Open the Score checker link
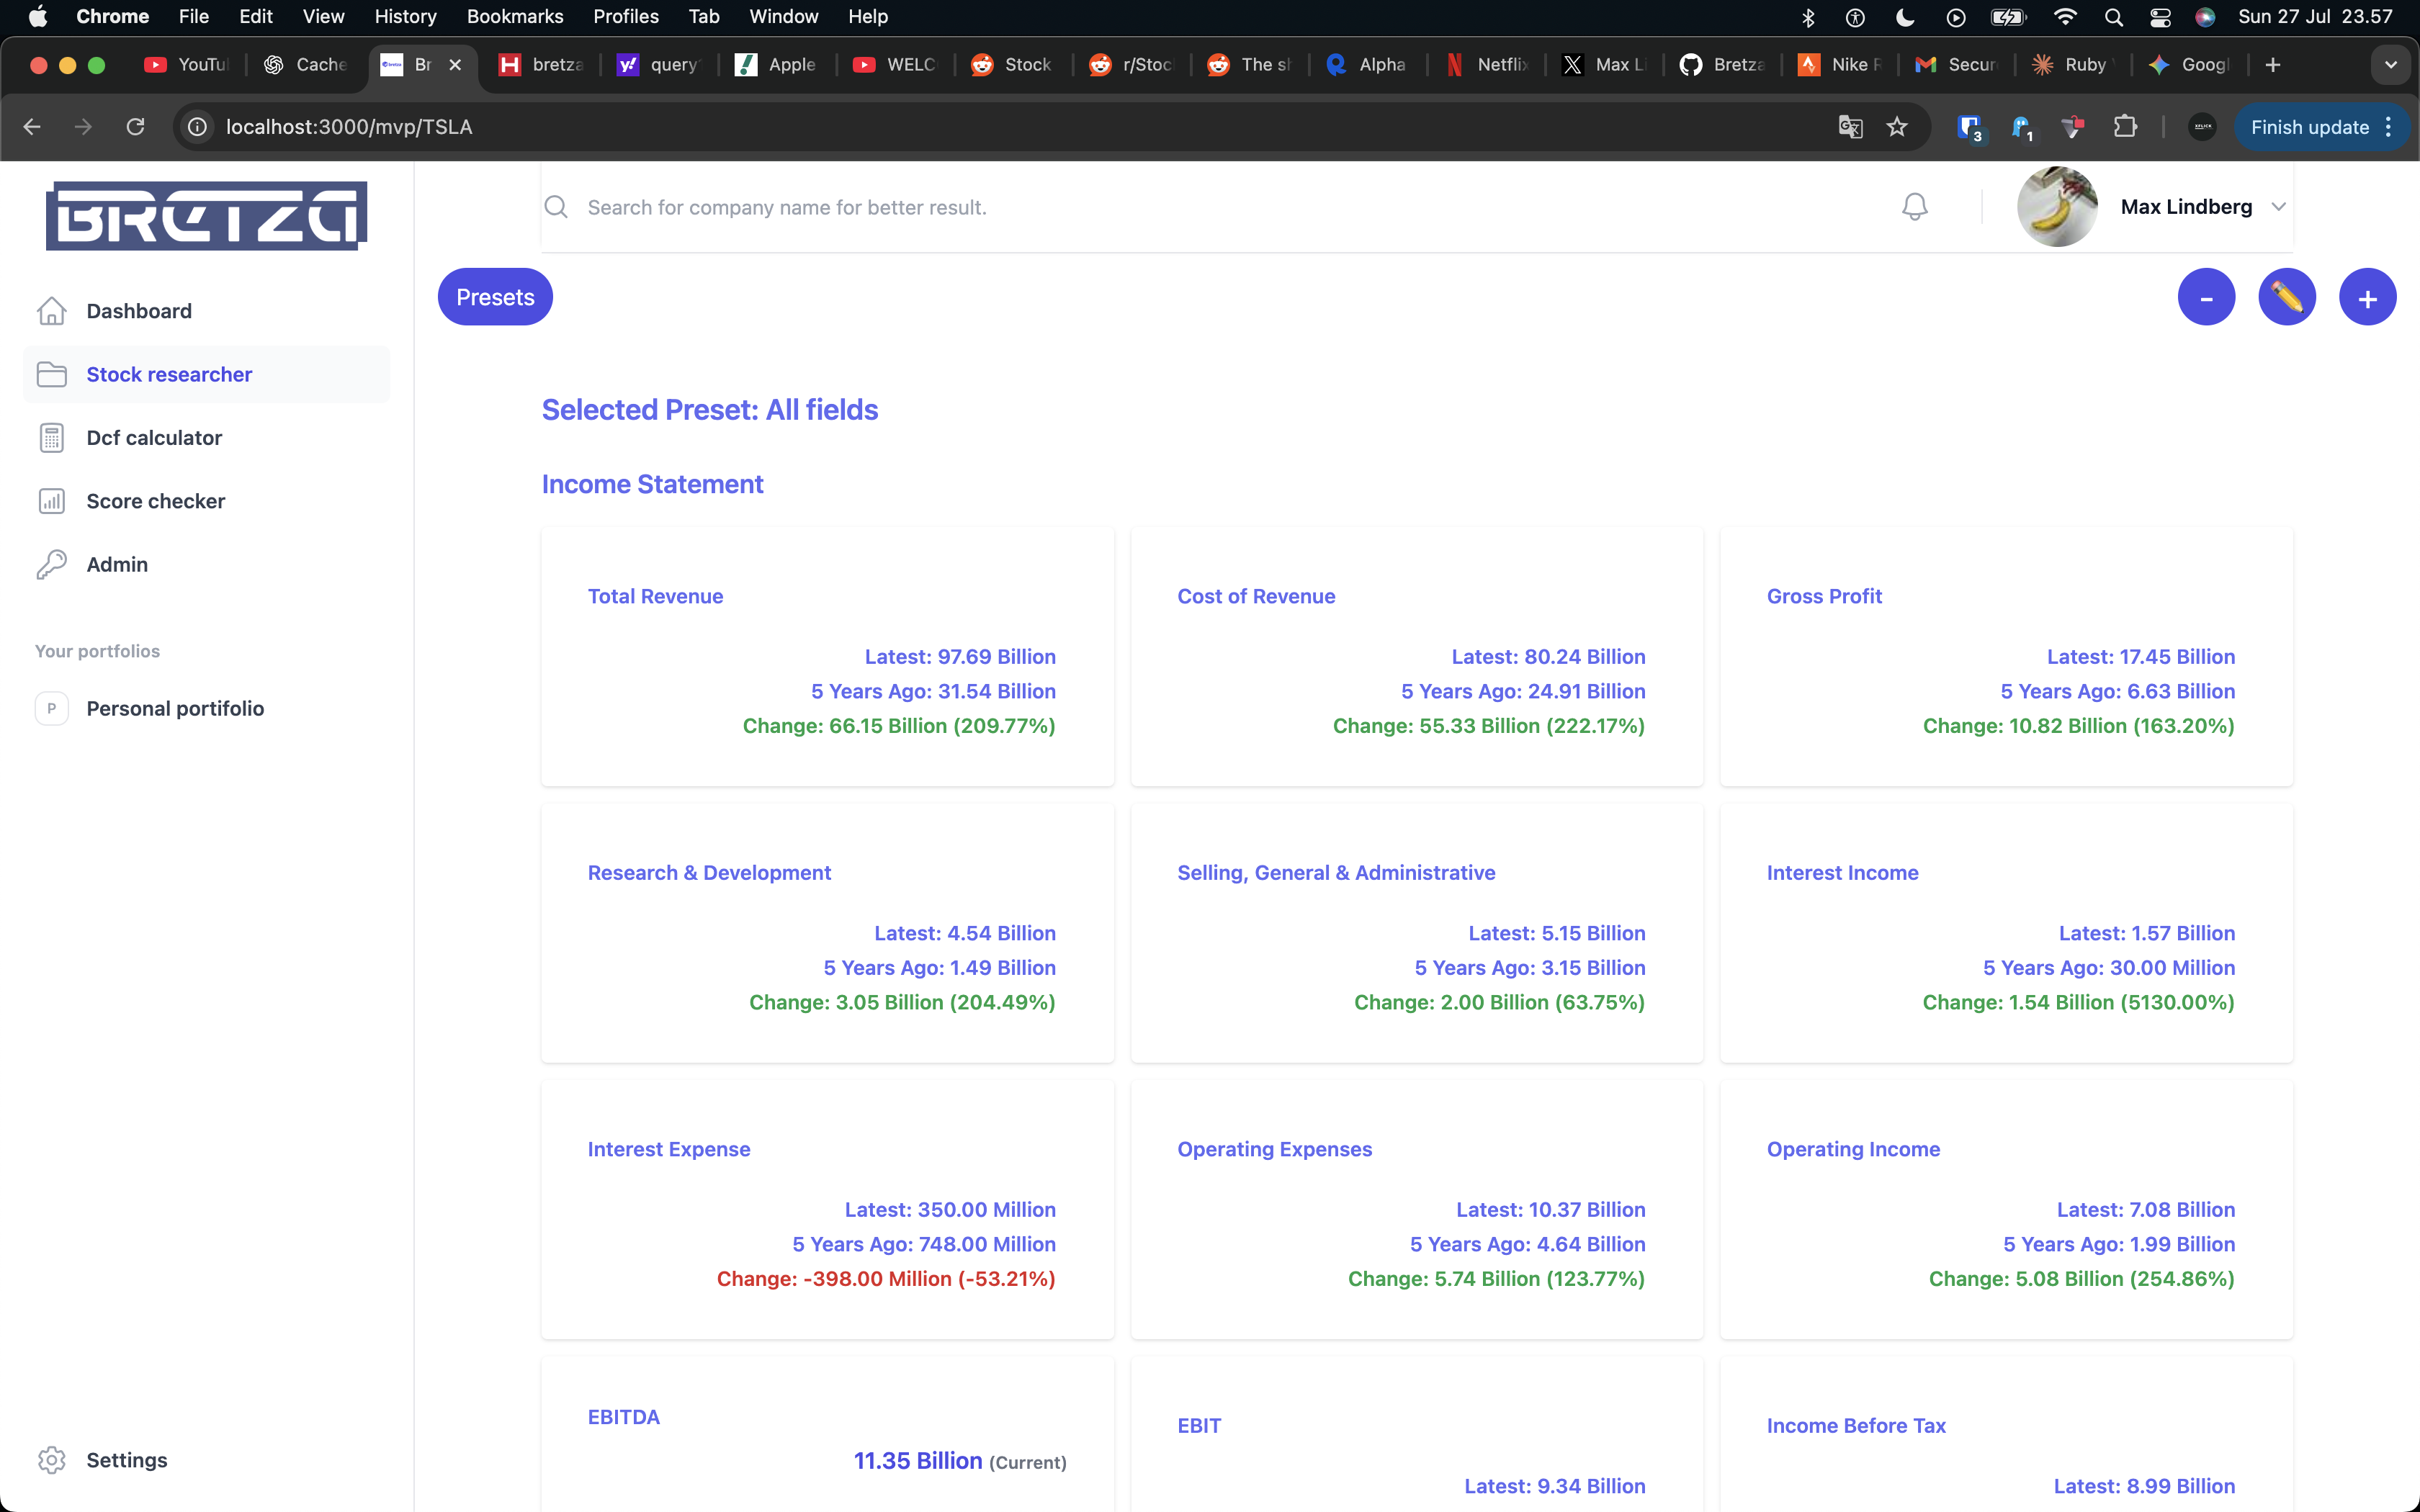The height and width of the screenshot is (1512, 2420). 156,501
